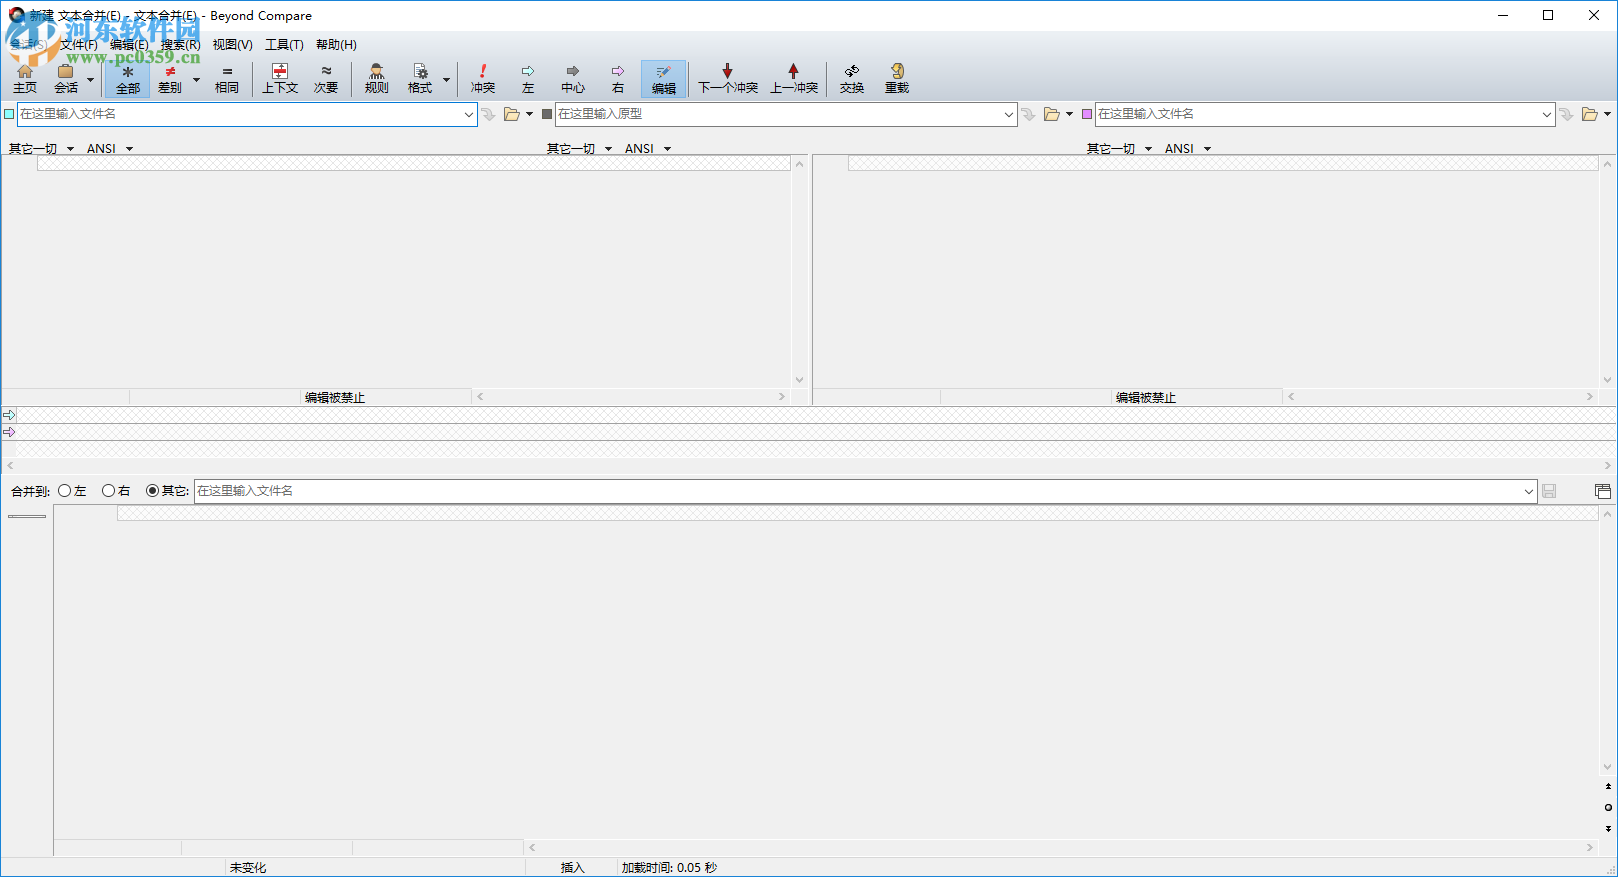Viewport: 1618px width, 877px height.
Task: Toggle 差别 differences display filter
Action: tap(170, 78)
